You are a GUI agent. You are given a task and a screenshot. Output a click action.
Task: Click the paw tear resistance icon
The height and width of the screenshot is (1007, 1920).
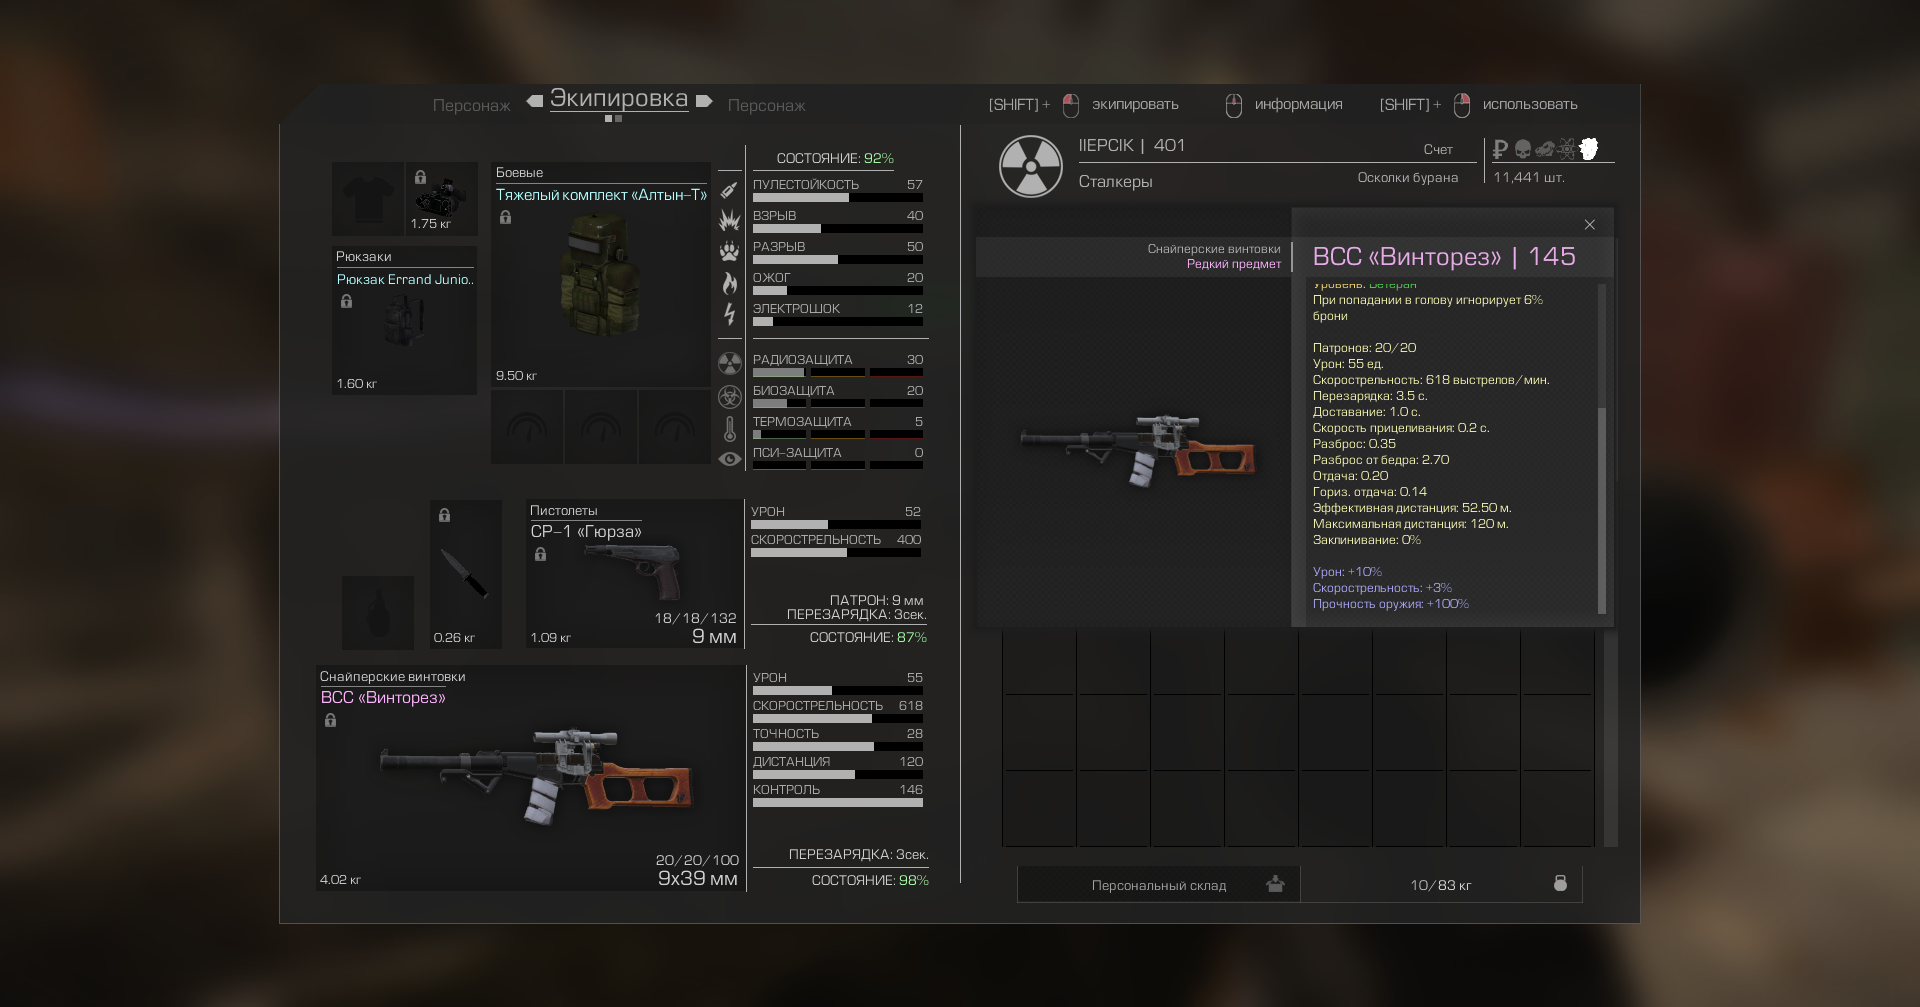pyautogui.click(x=730, y=251)
